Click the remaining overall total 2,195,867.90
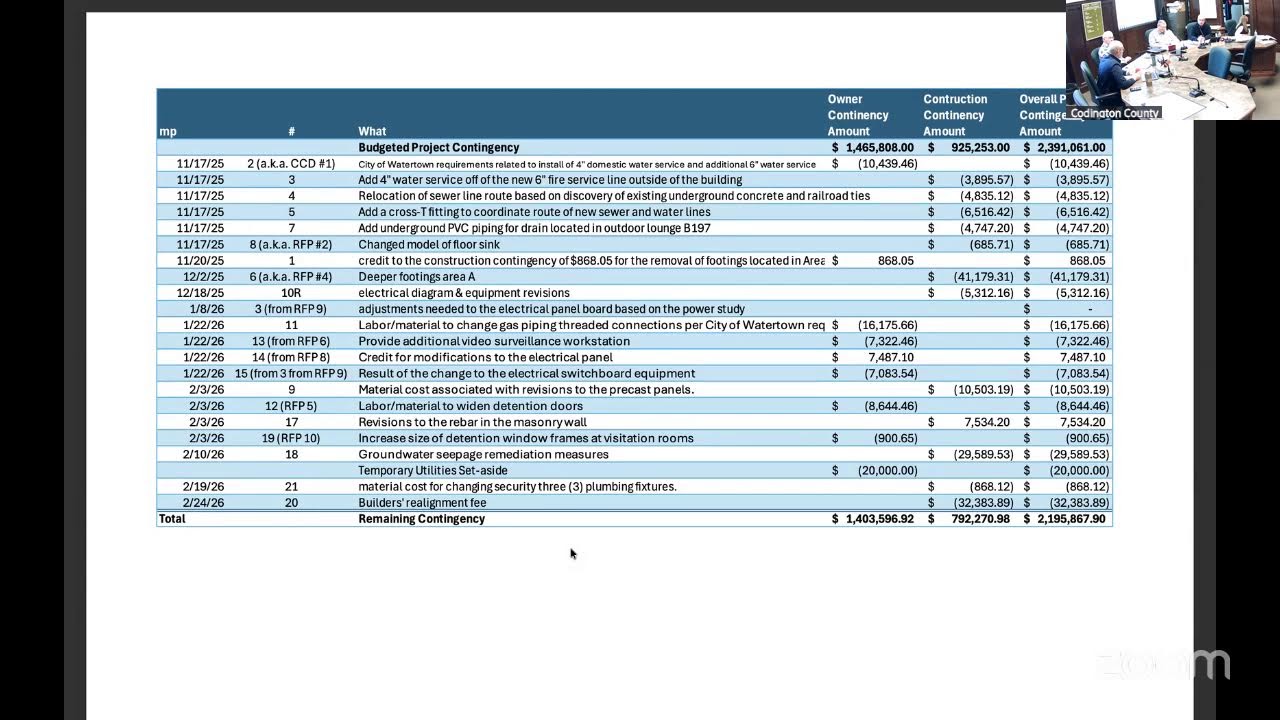1280x720 pixels. (1065, 519)
